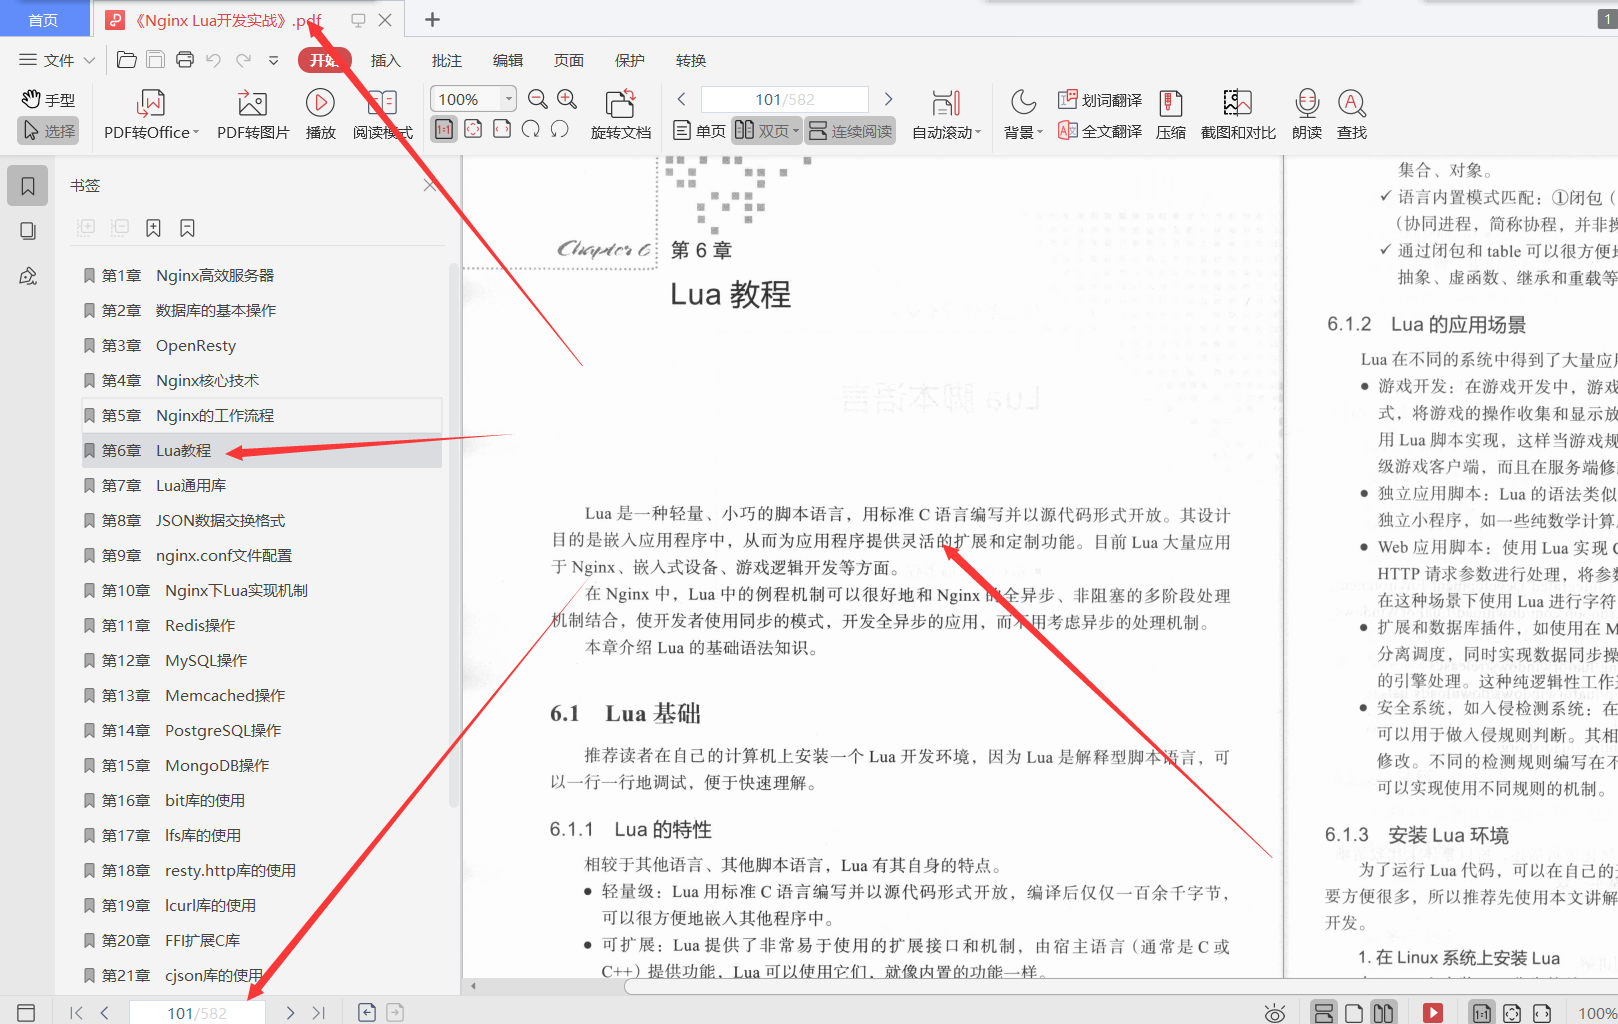
Task: Start 朗读 read-aloud for the document
Action: [x=1306, y=113]
